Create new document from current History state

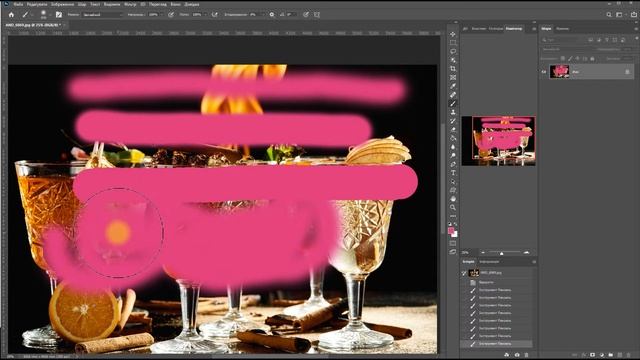[507, 355]
